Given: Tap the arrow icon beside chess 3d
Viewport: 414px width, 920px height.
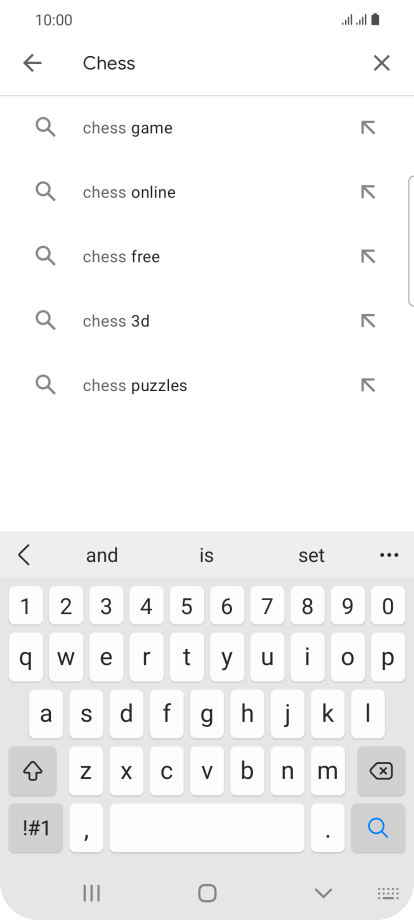Looking at the screenshot, I should [x=368, y=321].
